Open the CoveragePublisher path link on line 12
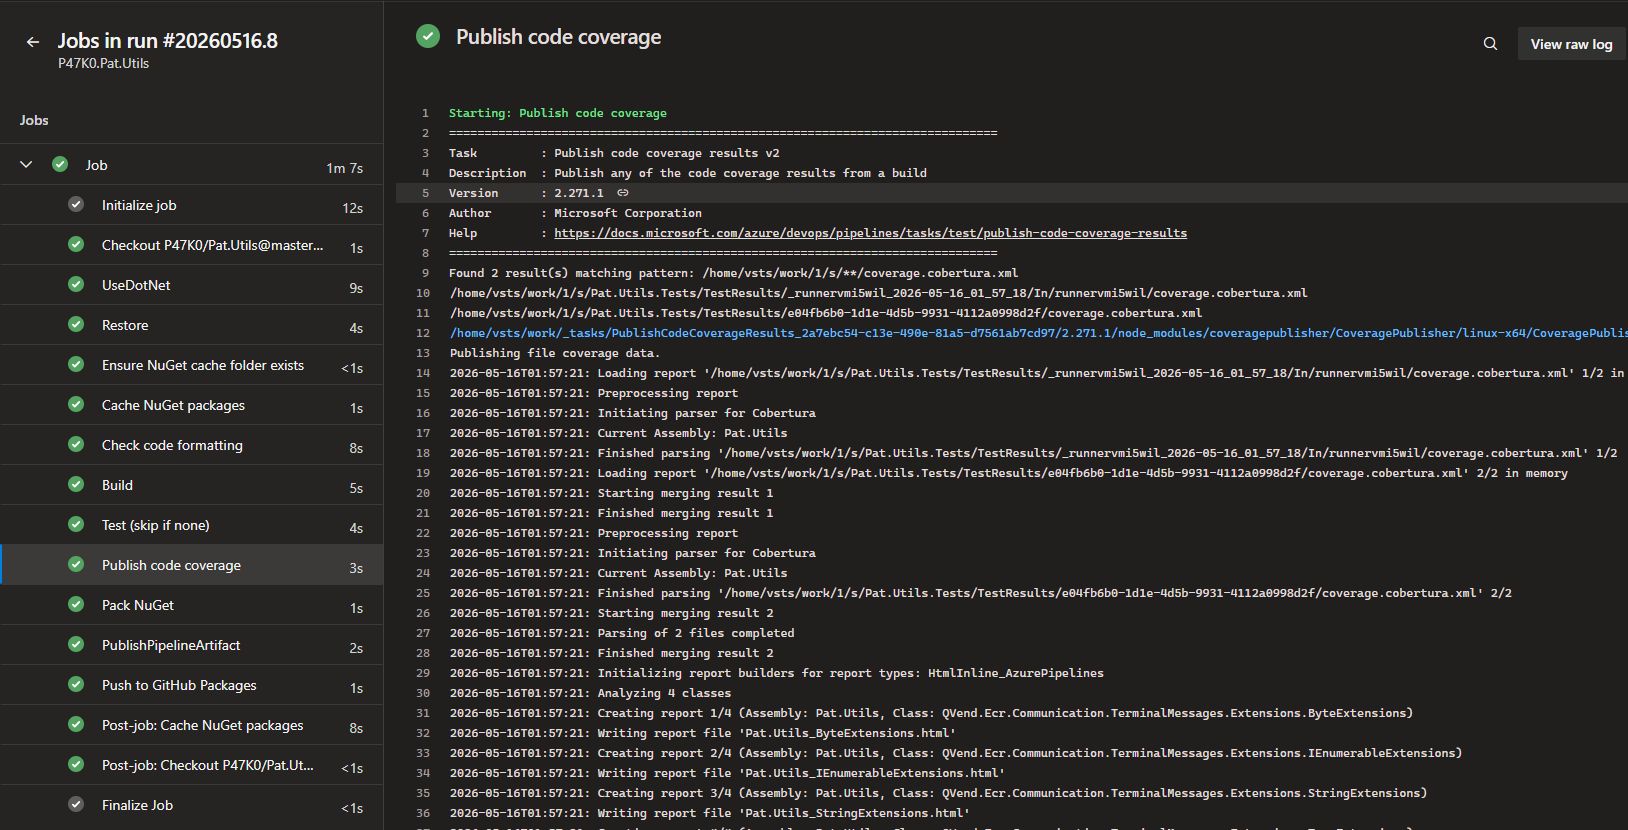1628x830 pixels. tap(1038, 333)
